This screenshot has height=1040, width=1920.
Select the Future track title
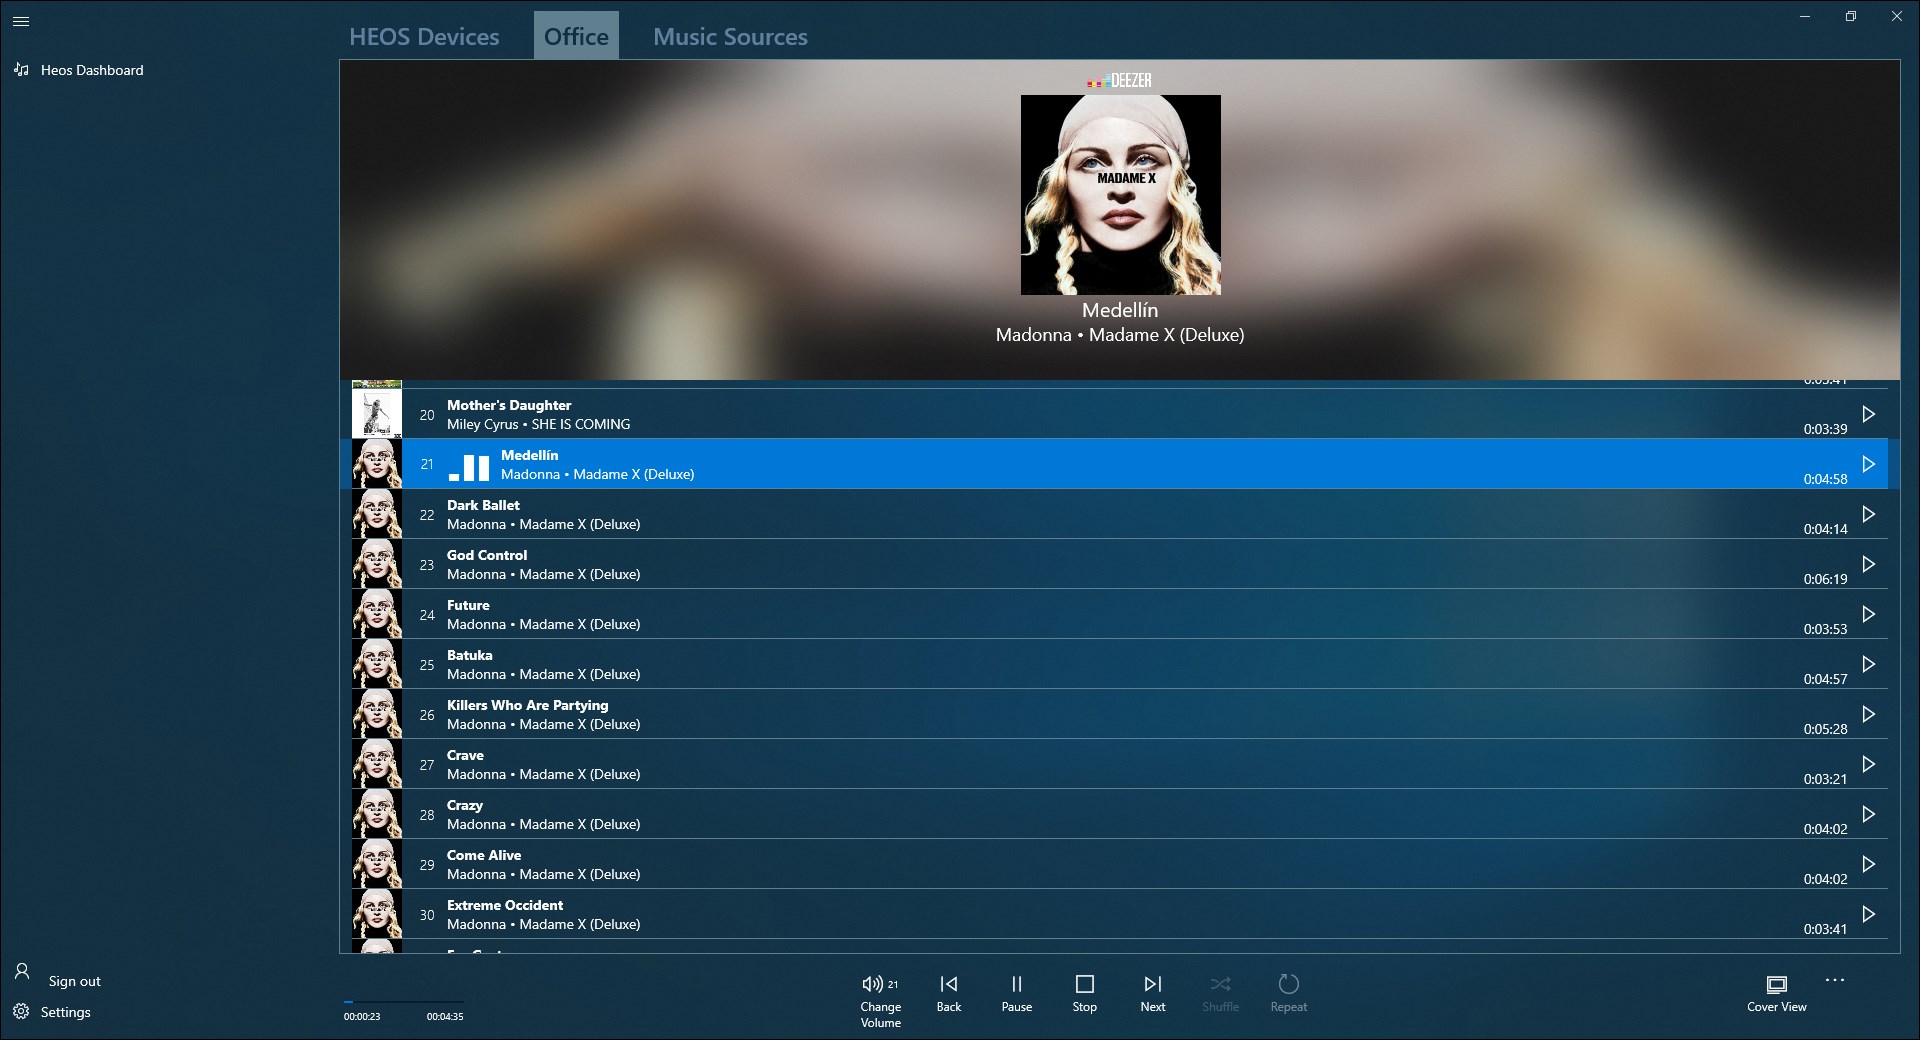click(468, 605)
